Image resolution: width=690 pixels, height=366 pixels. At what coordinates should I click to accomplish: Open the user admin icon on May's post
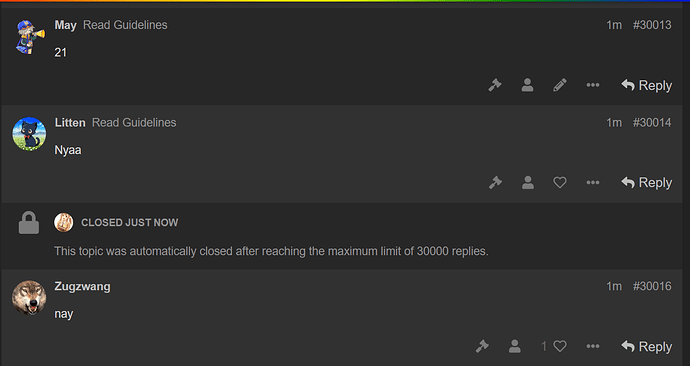pyautogui.click(x=527, y=85)
